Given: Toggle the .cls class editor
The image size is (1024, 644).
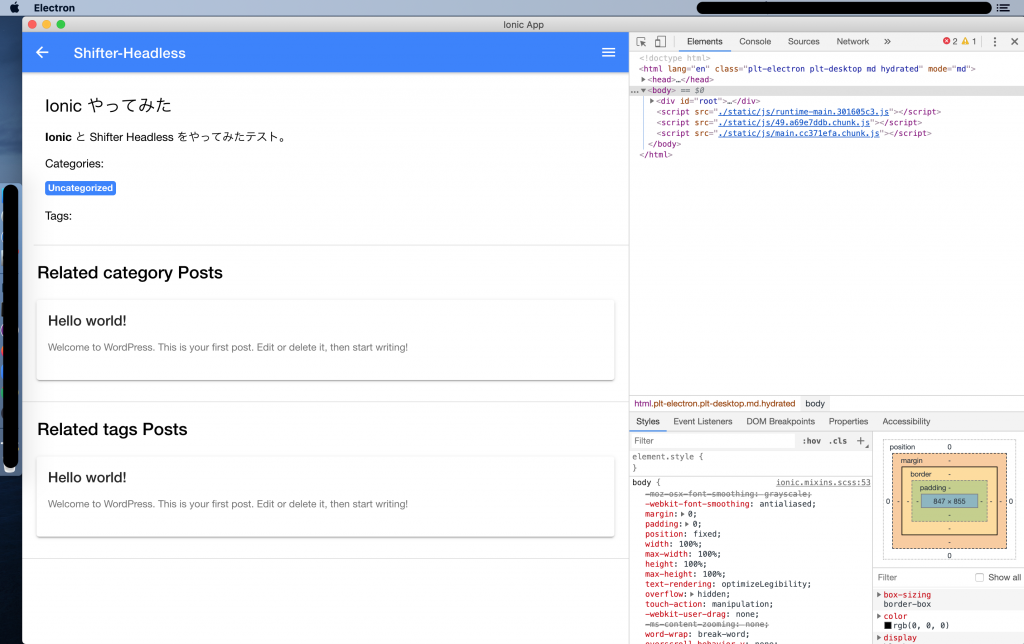Looking at the screenshot, I should 838,442.
